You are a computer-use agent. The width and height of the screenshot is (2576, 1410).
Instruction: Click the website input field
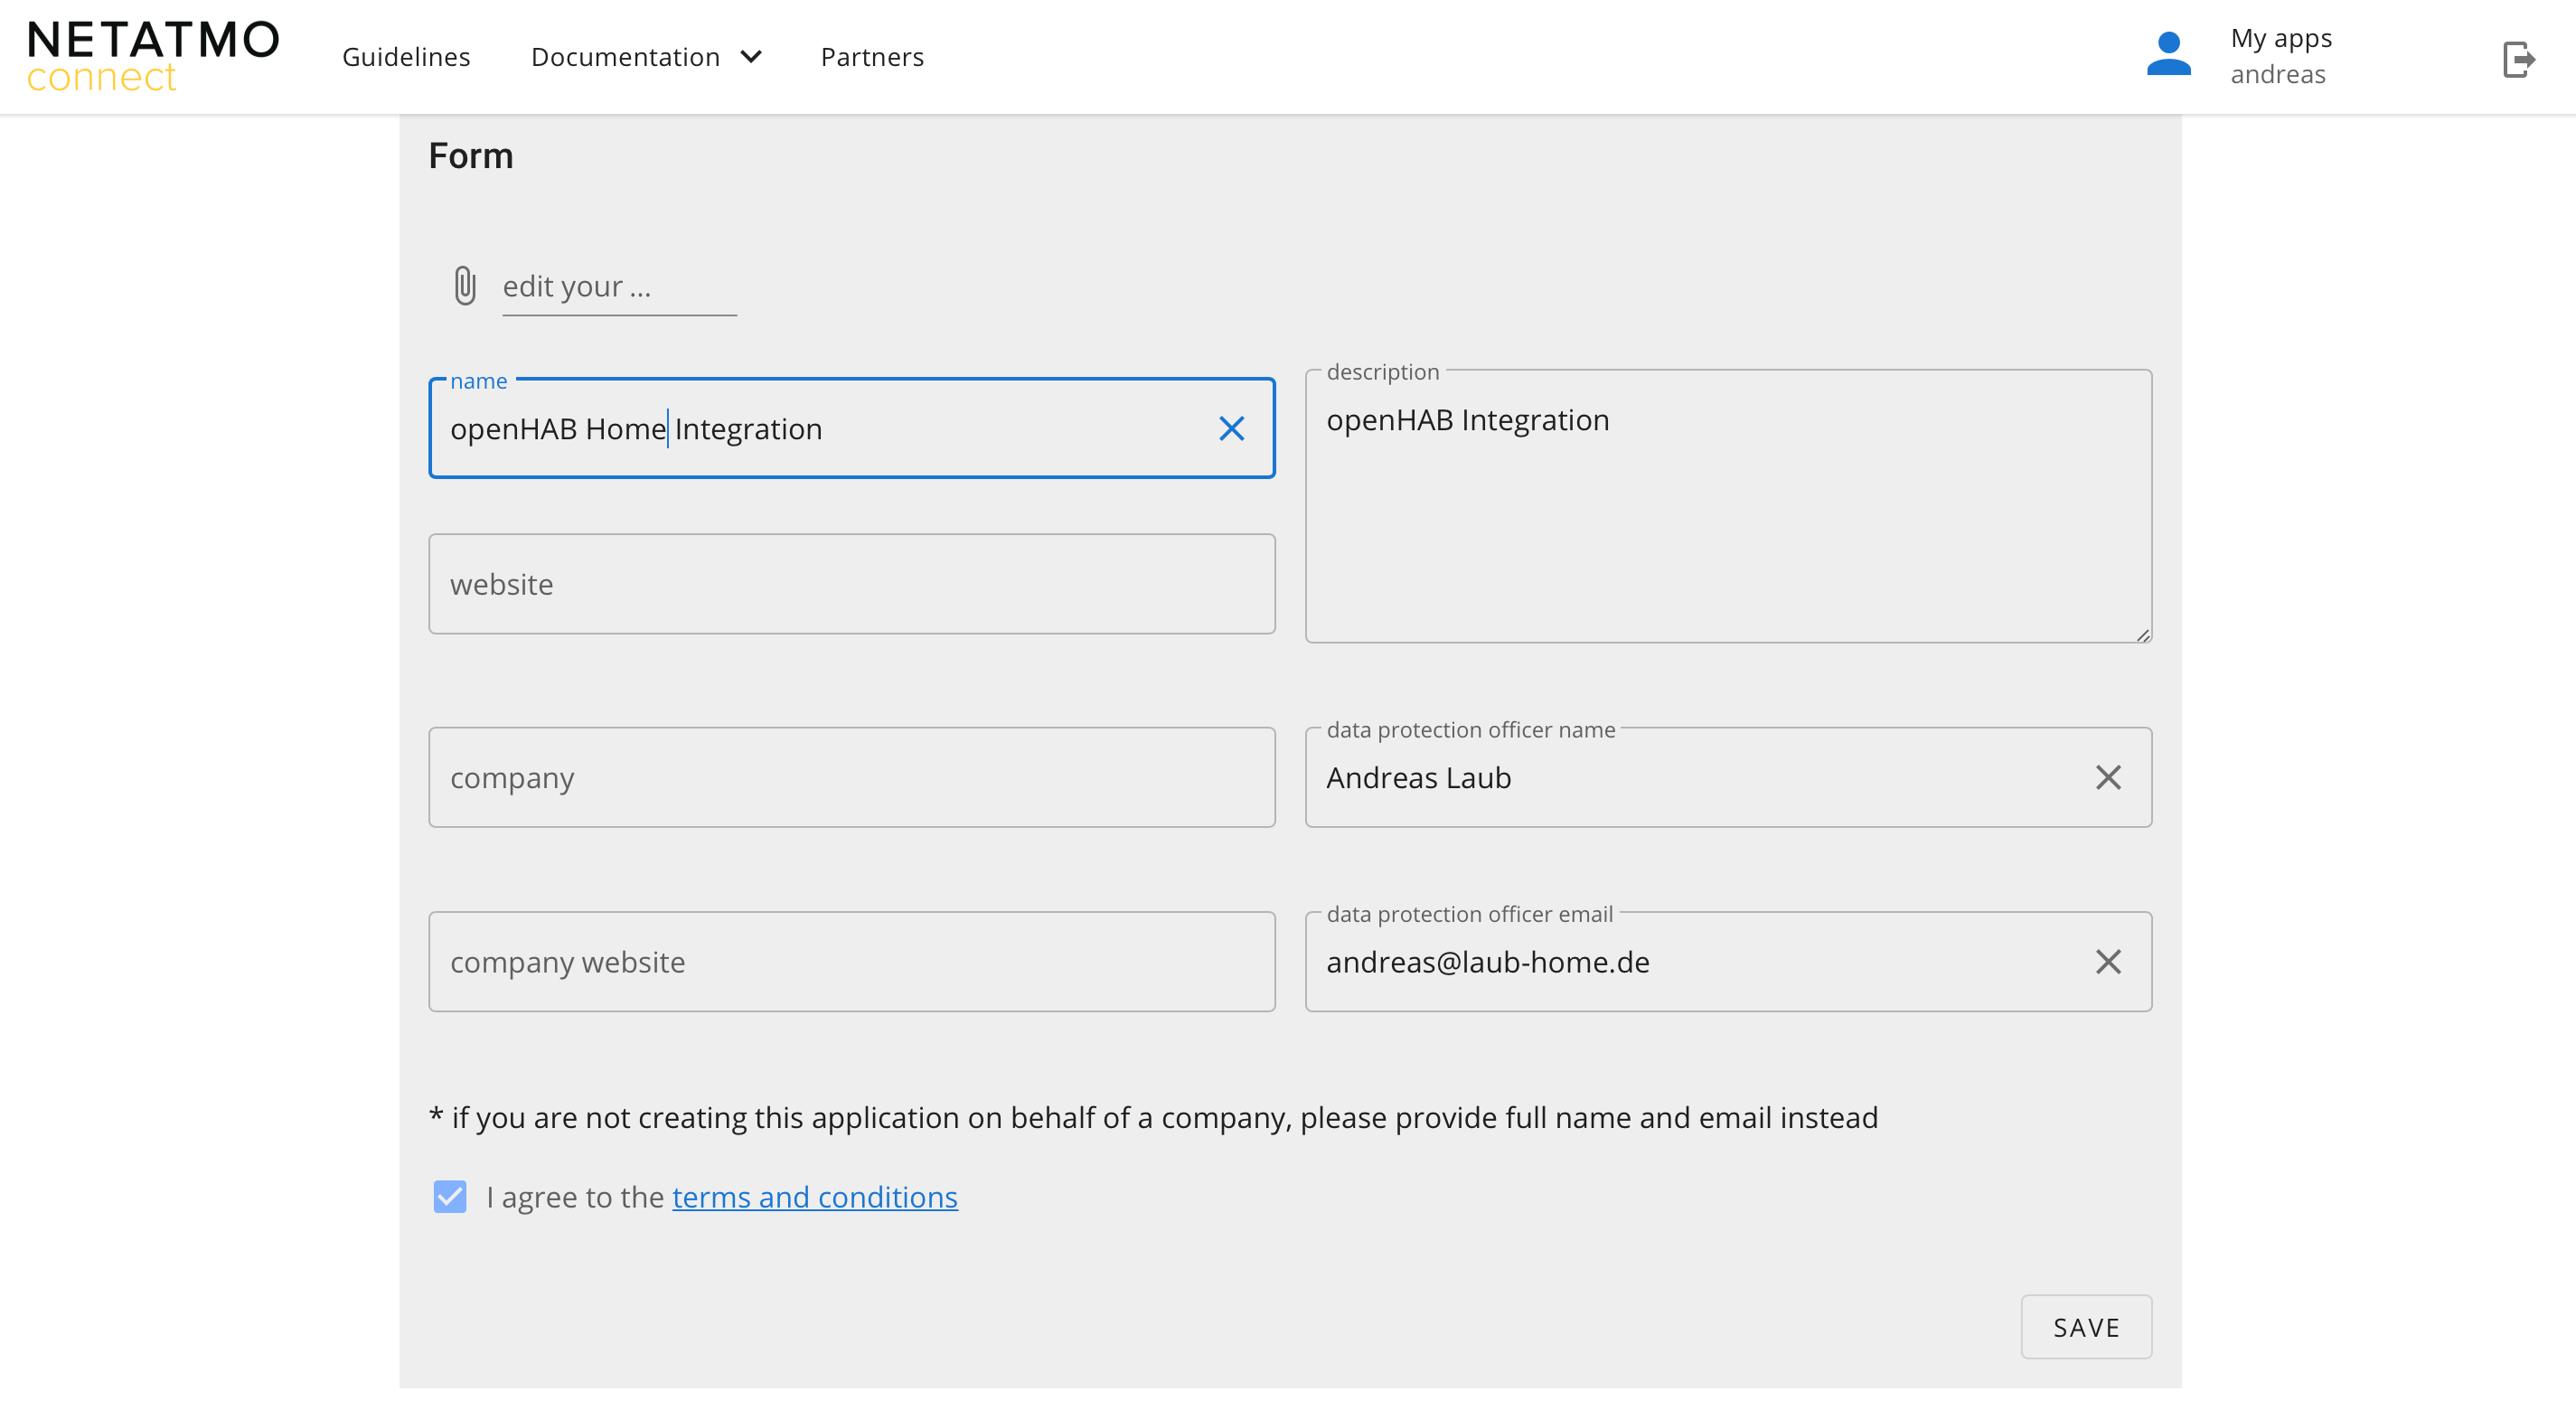[x=851, y=584]
